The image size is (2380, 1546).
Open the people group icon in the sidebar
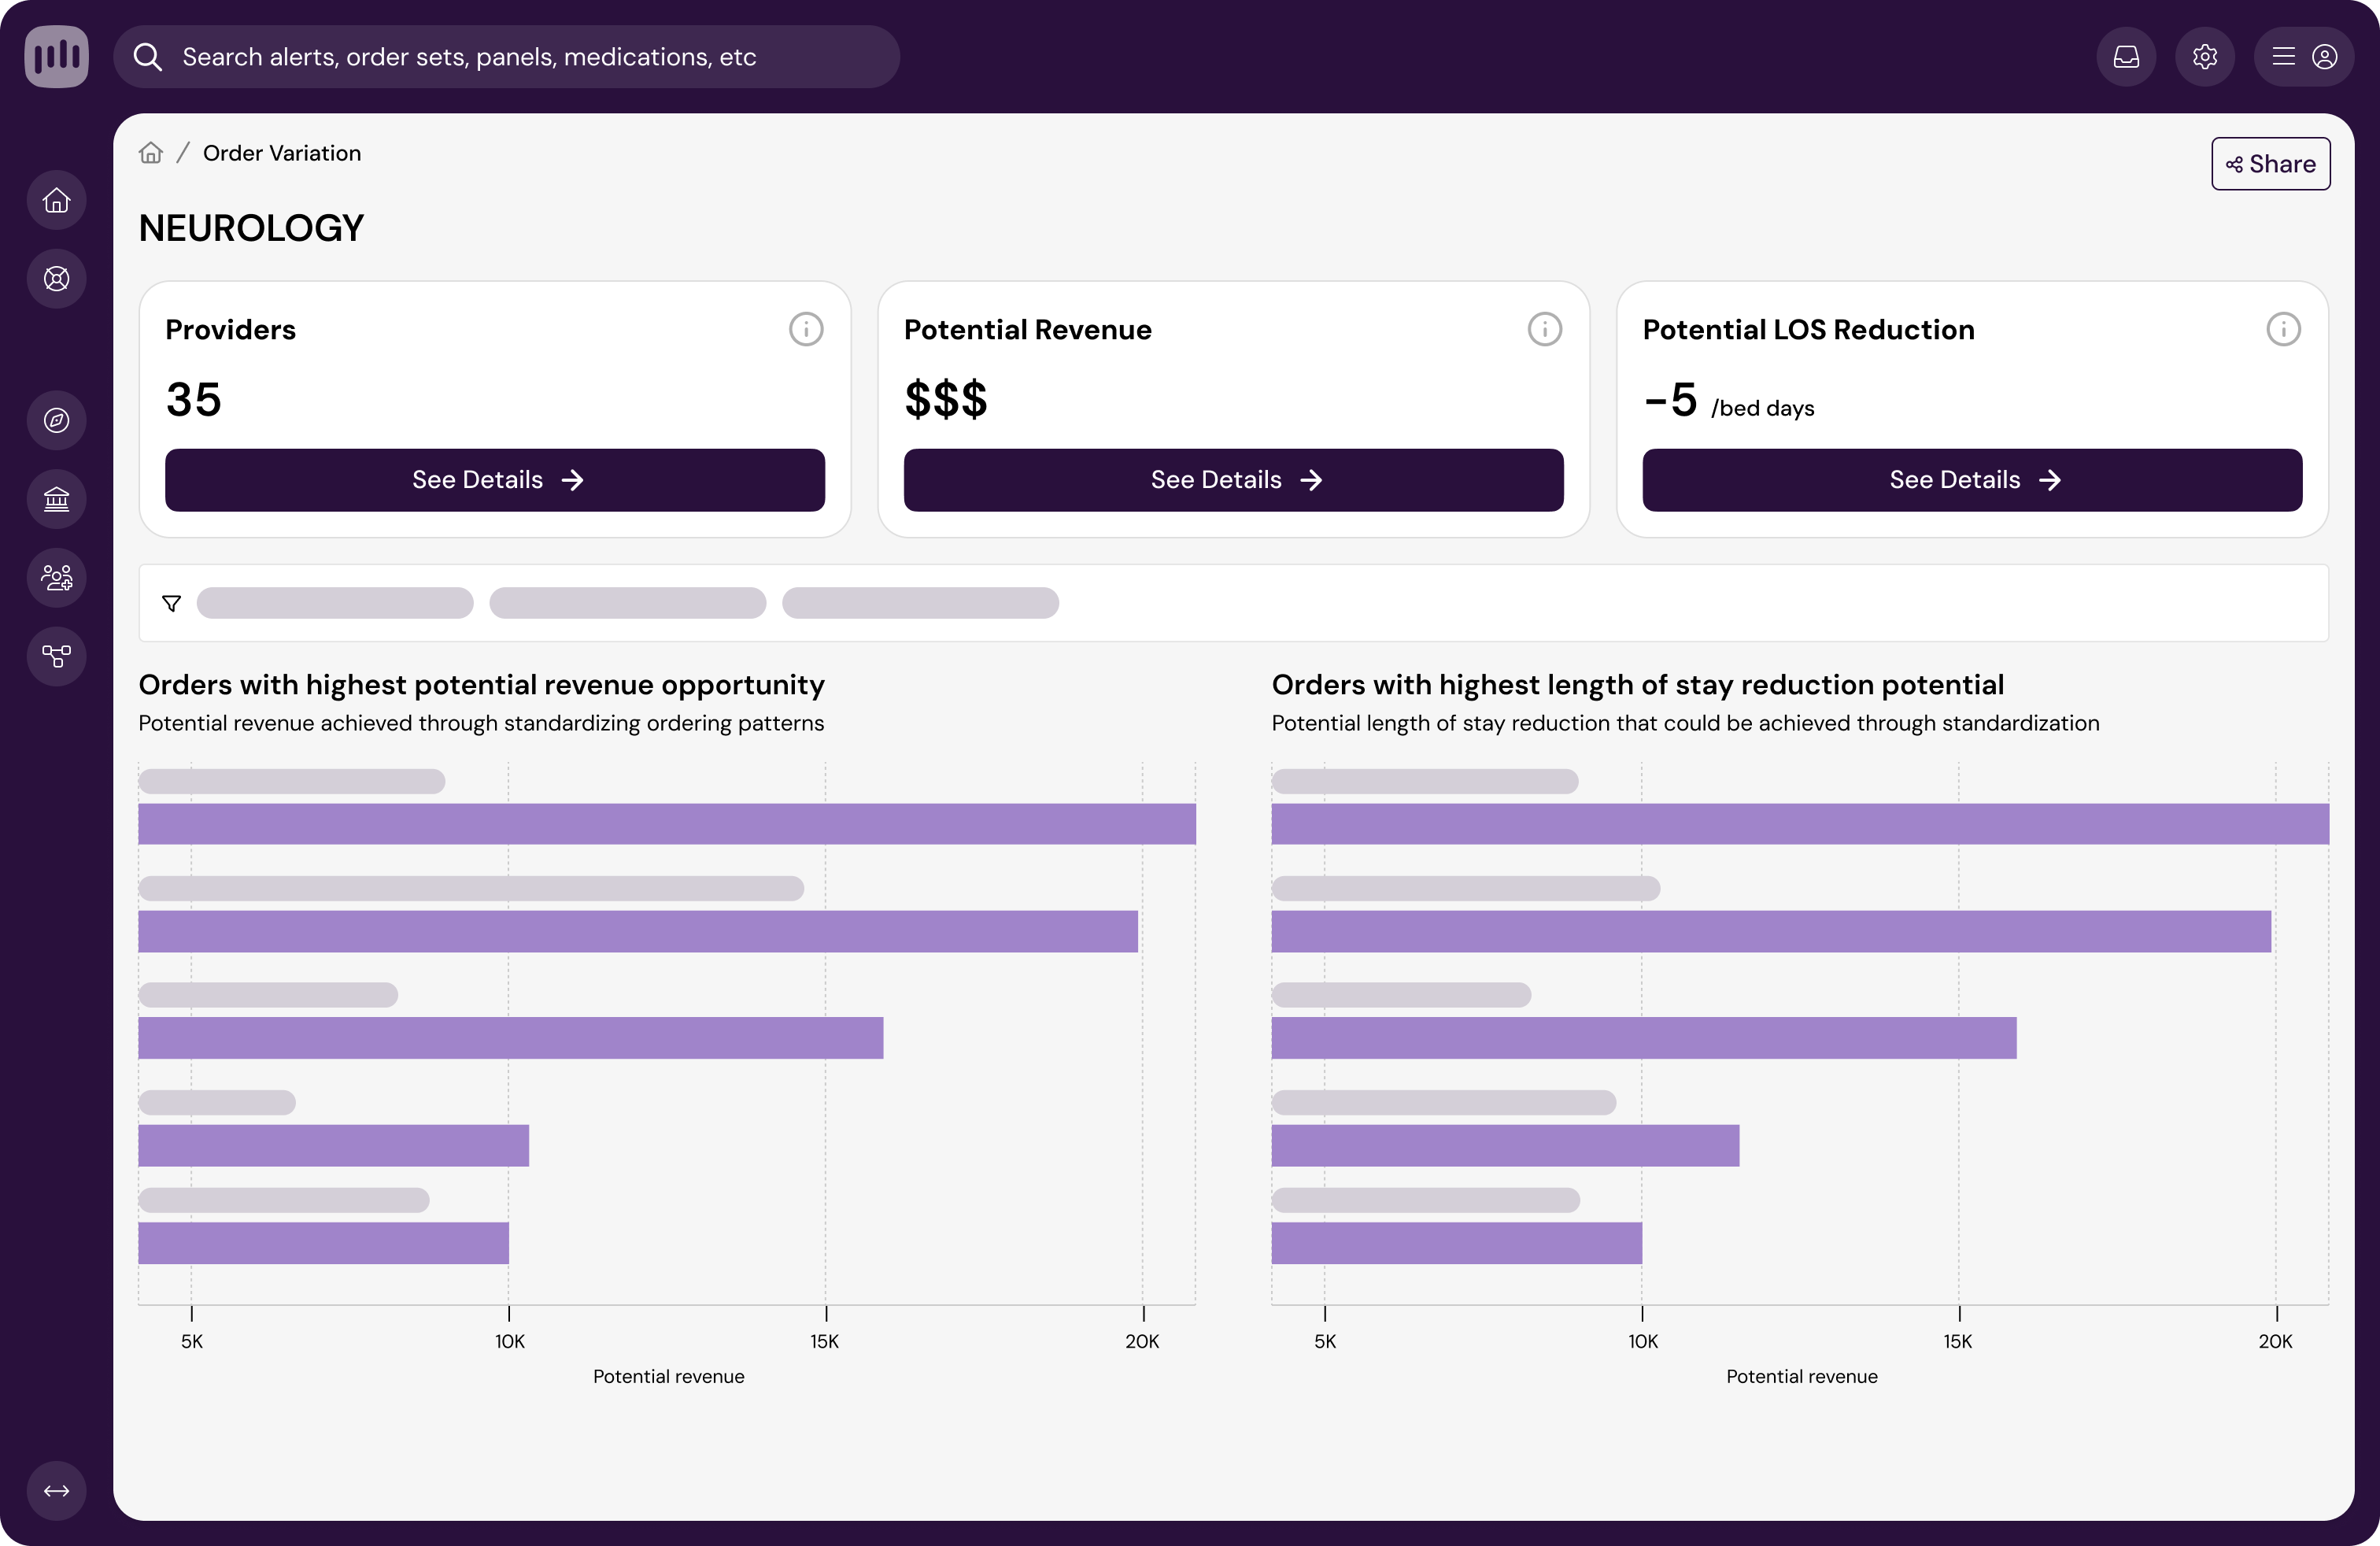pyautogui.click(x=57, y=577)
